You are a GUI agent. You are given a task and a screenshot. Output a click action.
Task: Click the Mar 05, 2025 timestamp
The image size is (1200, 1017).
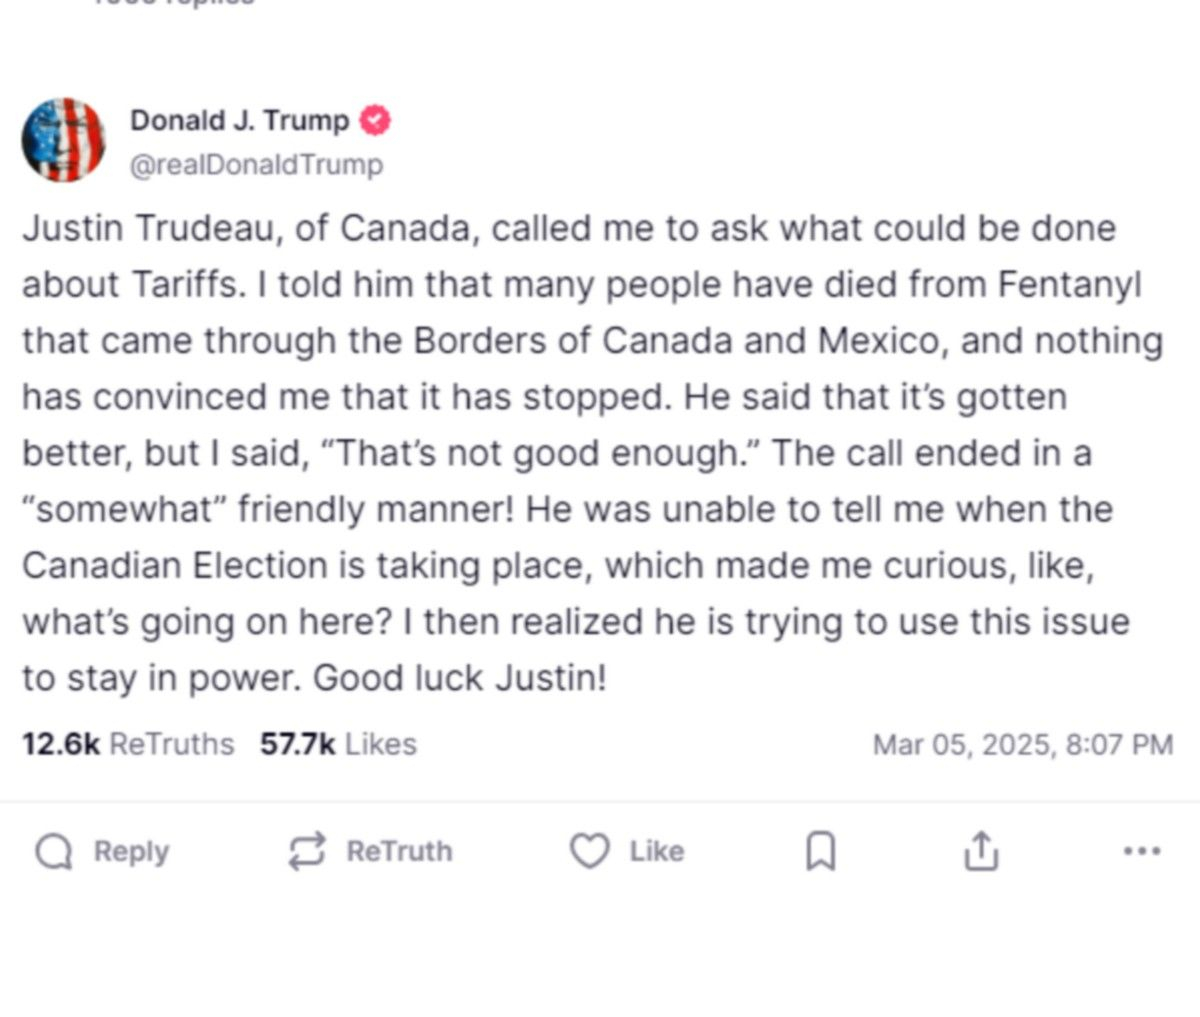pos(1022,745)
